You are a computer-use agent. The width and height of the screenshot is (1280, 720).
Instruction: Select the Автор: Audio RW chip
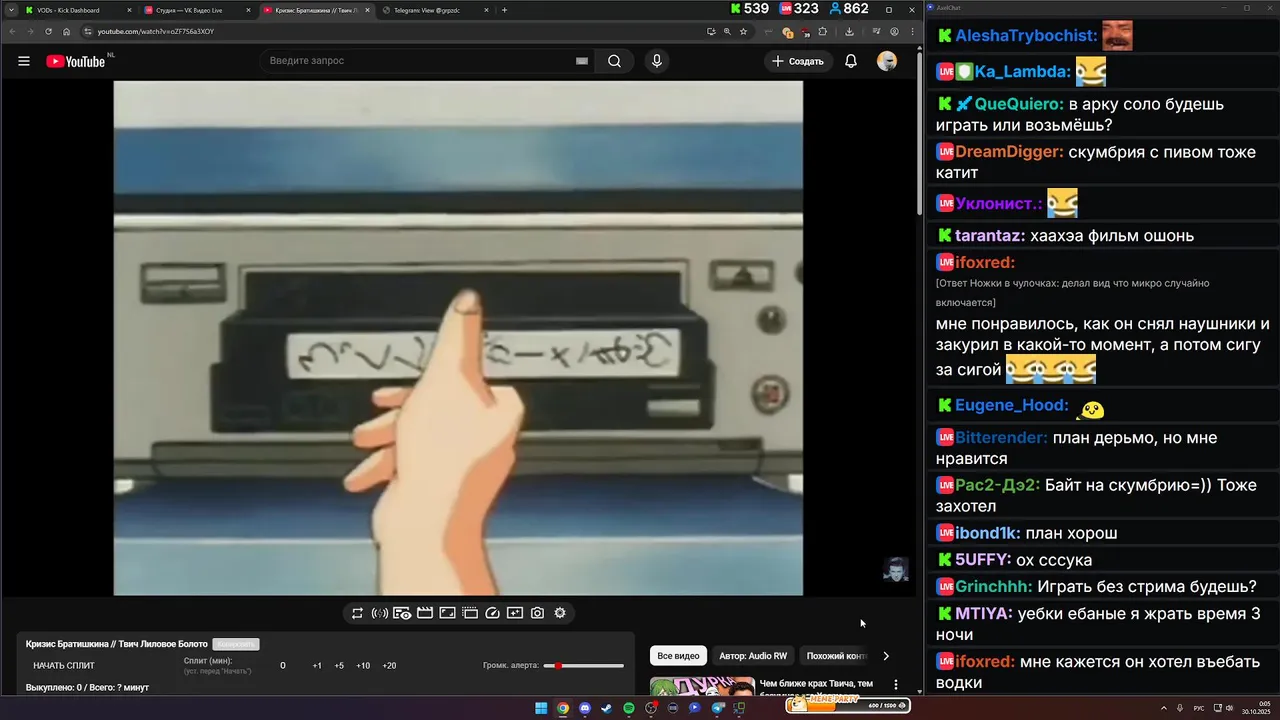tap(753, 656)
